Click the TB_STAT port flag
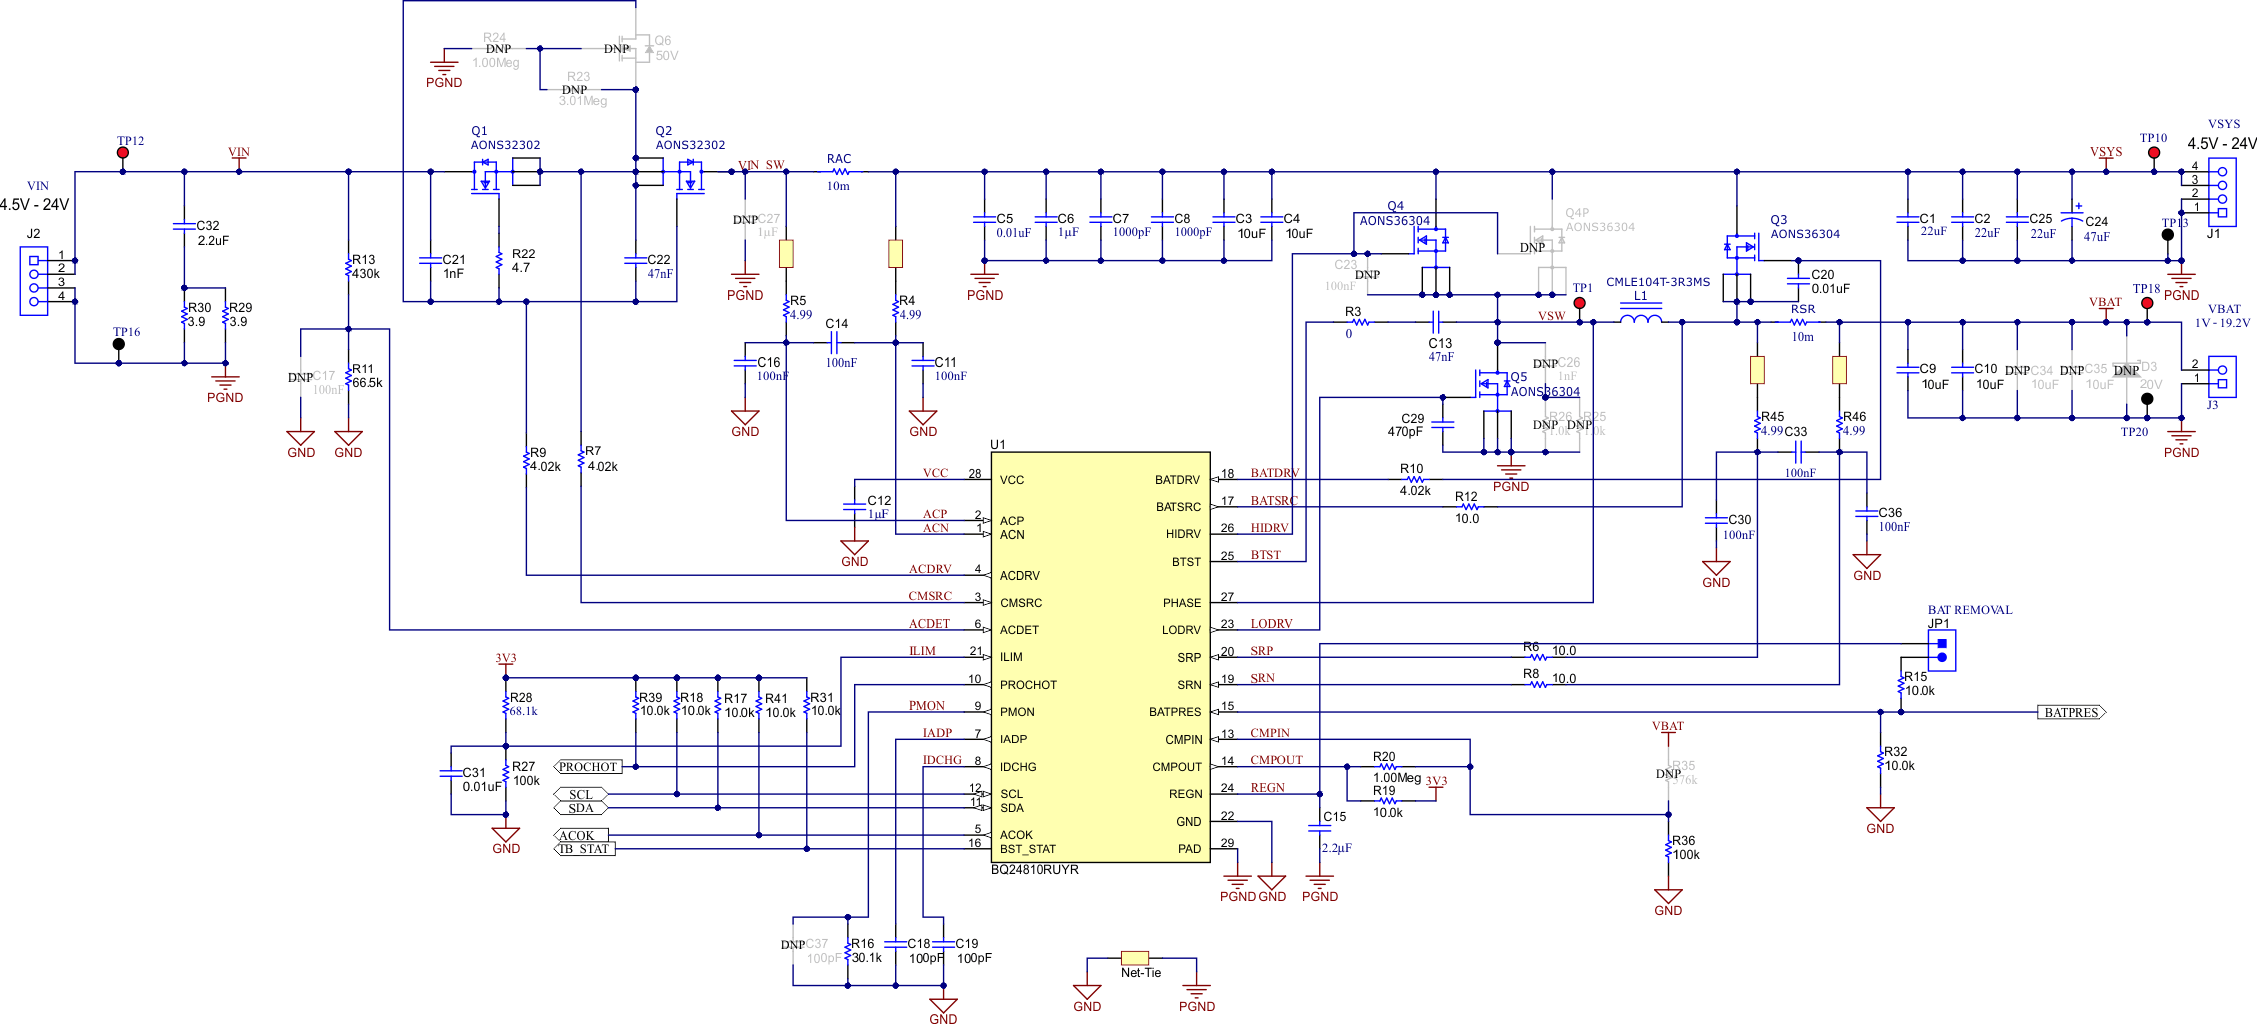Screen dimensions: 2257x1024 (585, 849)
